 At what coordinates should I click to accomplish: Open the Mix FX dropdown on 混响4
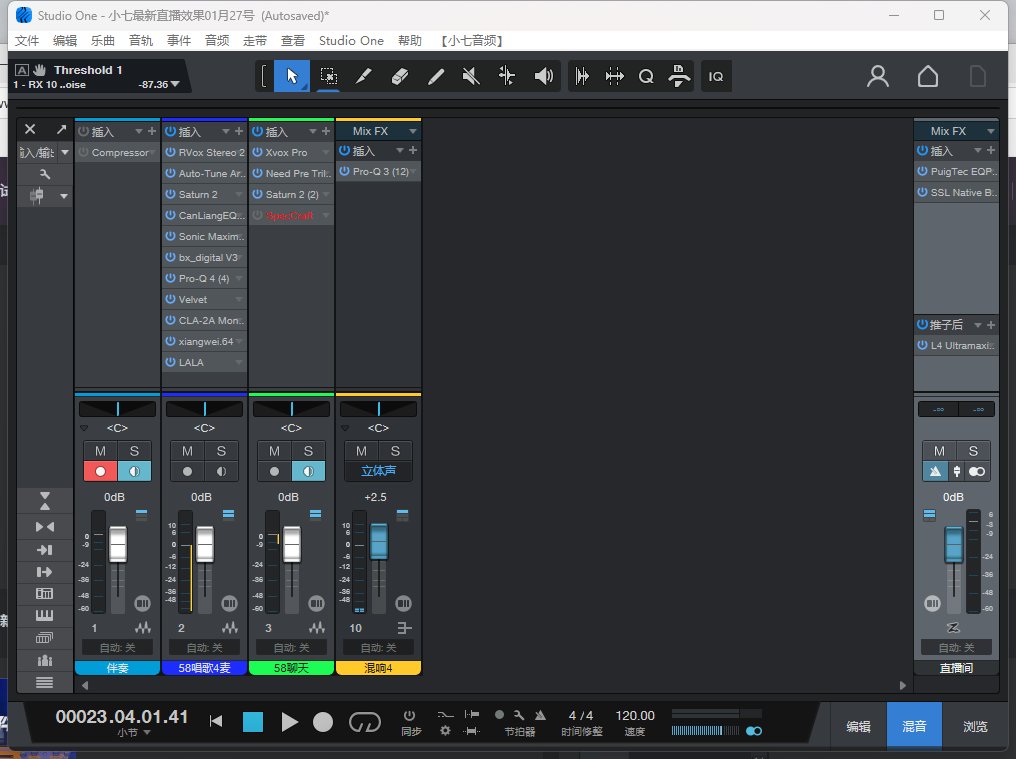point(413,131)
